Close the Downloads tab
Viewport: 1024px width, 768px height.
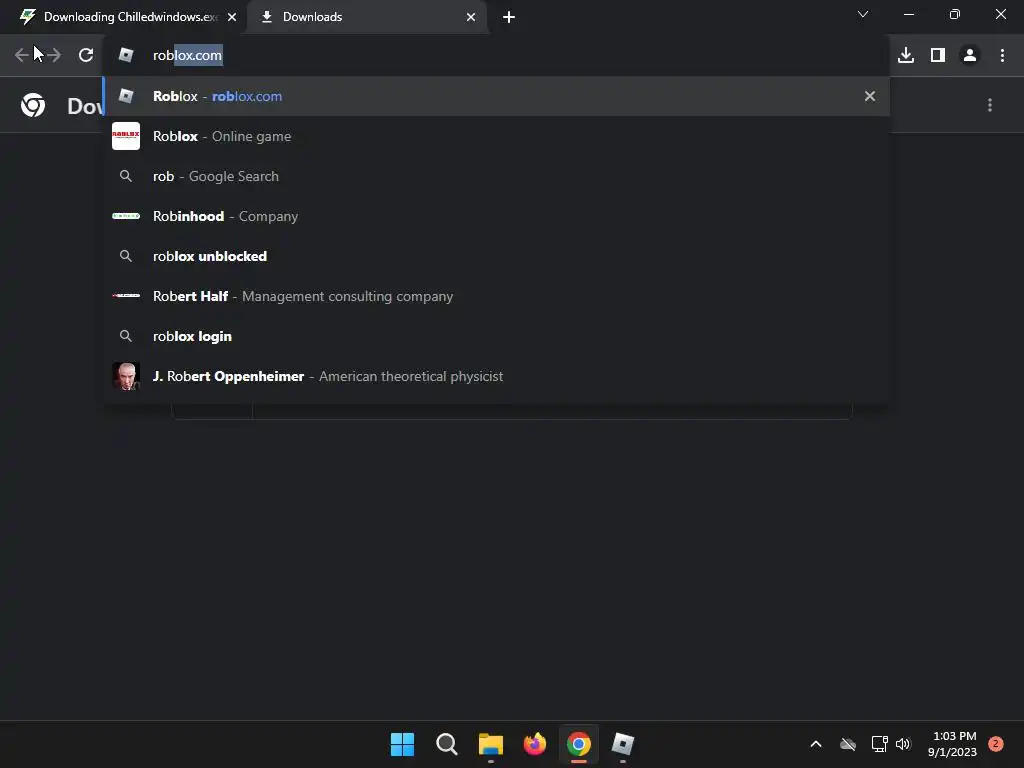tap(471, 17)
